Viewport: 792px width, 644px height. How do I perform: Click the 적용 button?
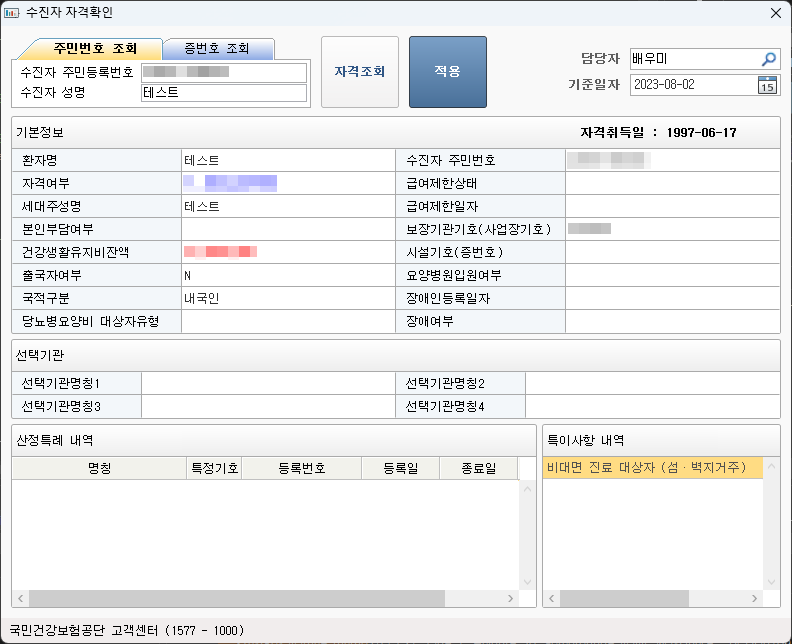[x=447, y=72]
